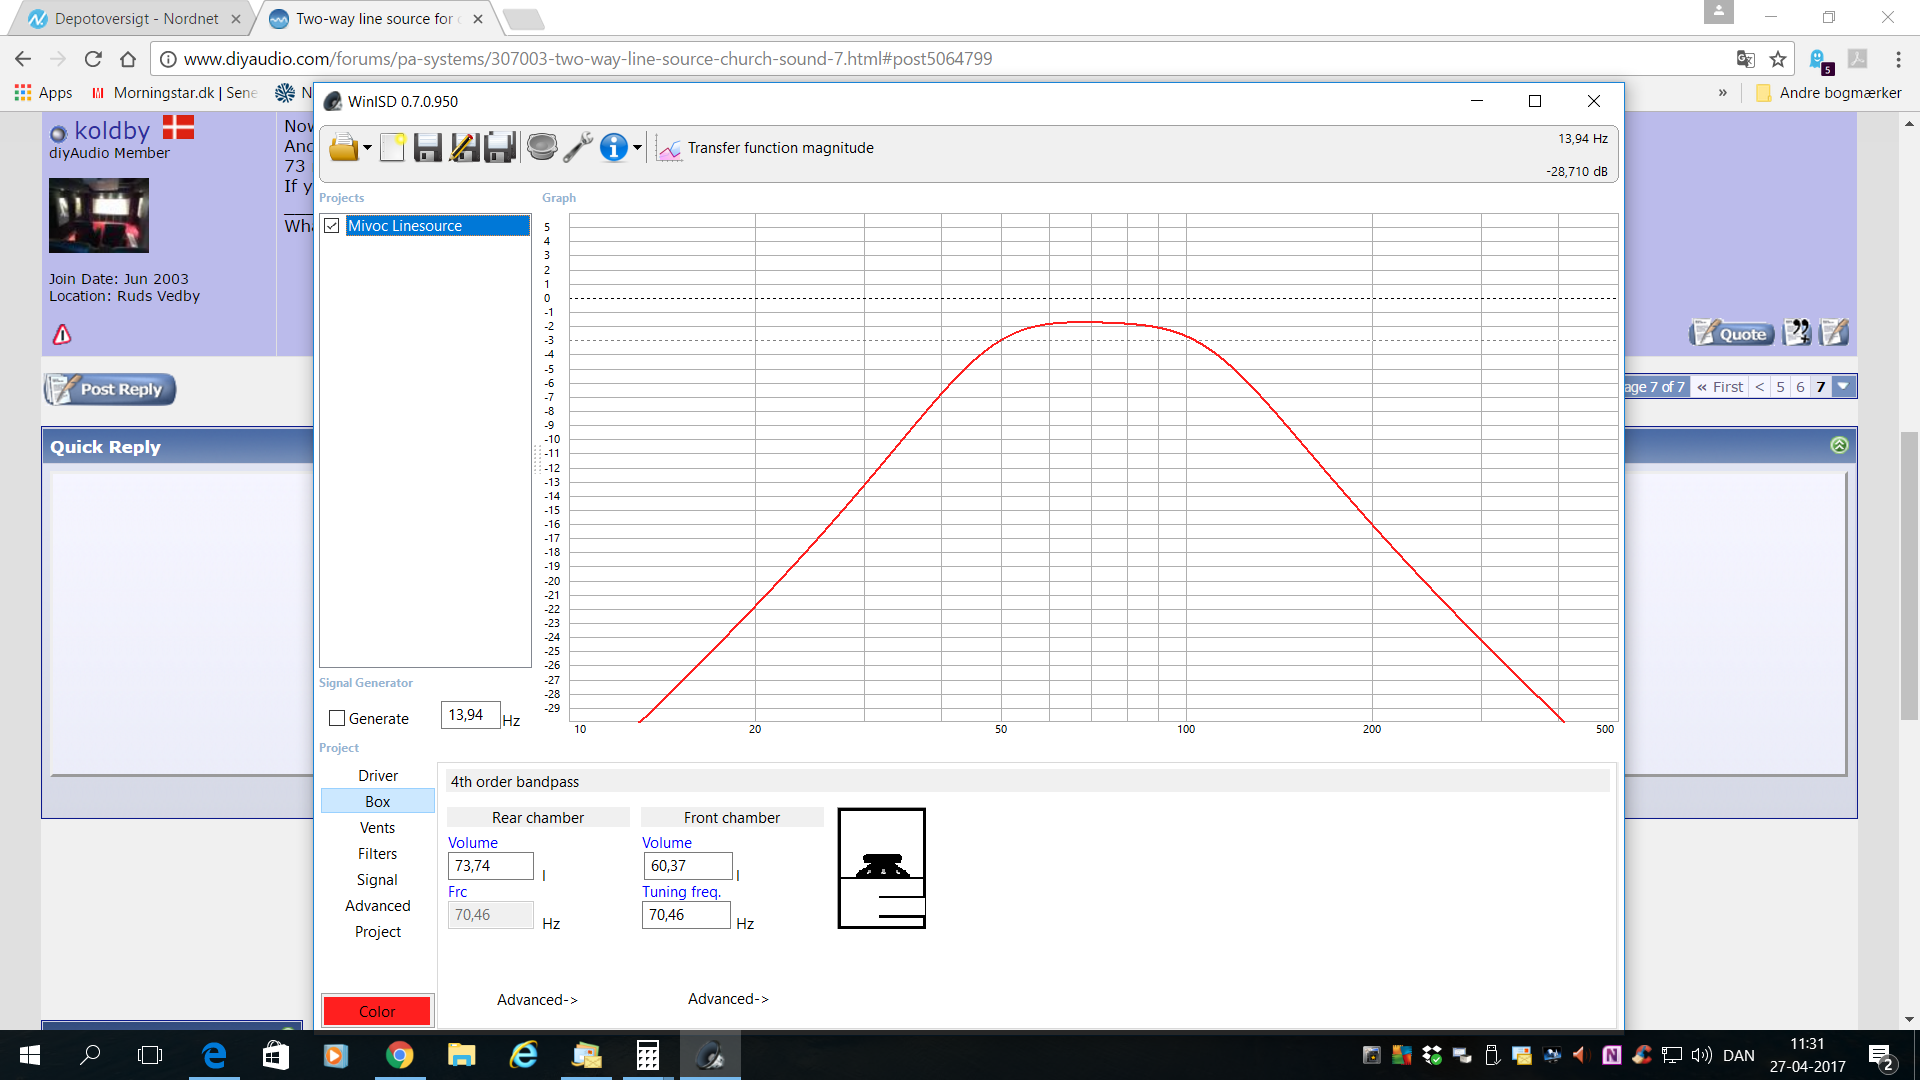The image size is (1920, 1080).
Task: Switch to the Driver tab
Action: (378, 776)
